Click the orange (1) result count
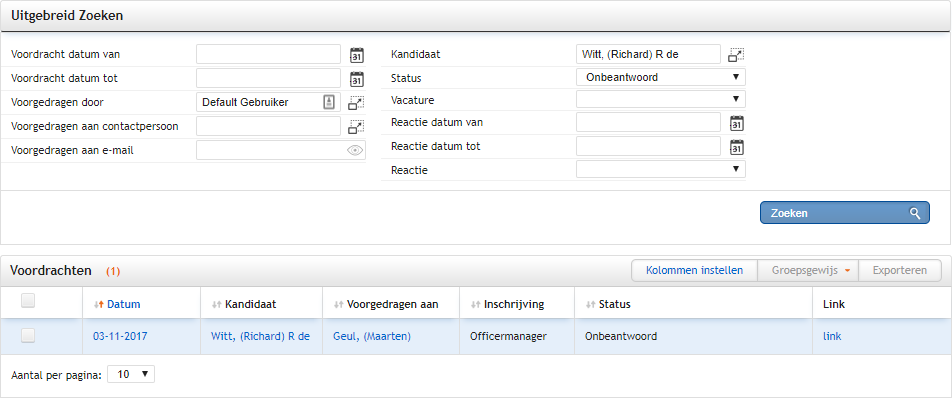The height and width of the screenshot is (398, 952). point(113,272)
